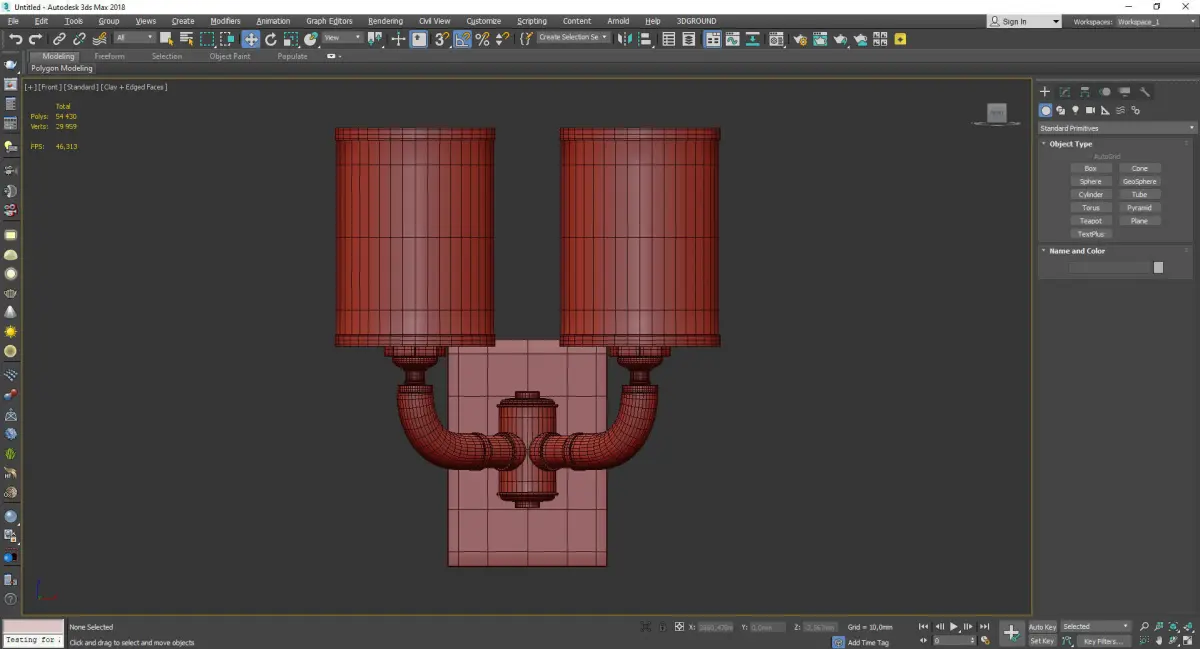Pick the Rectangular Selection Region tool
Image resolution: width=1200 pixels, height=649 pixels.
tap(207, 39)
